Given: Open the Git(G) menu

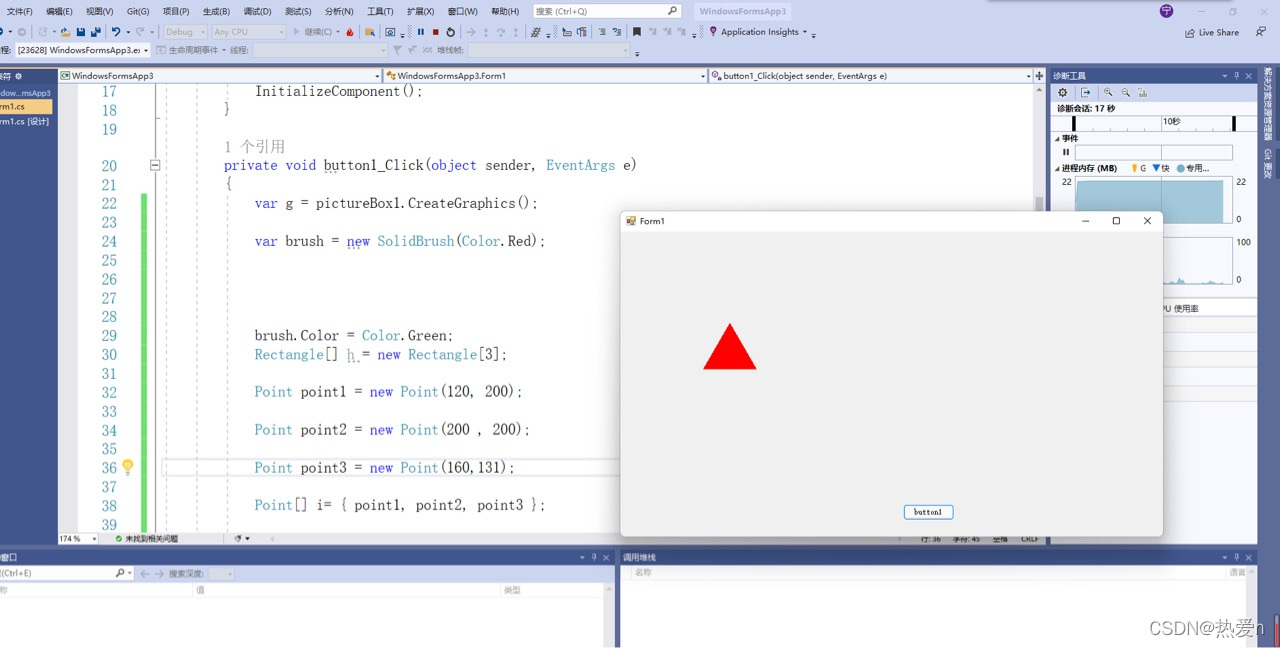Looking at the screenshot, I should pyautogui.click(x=138, y=11).
